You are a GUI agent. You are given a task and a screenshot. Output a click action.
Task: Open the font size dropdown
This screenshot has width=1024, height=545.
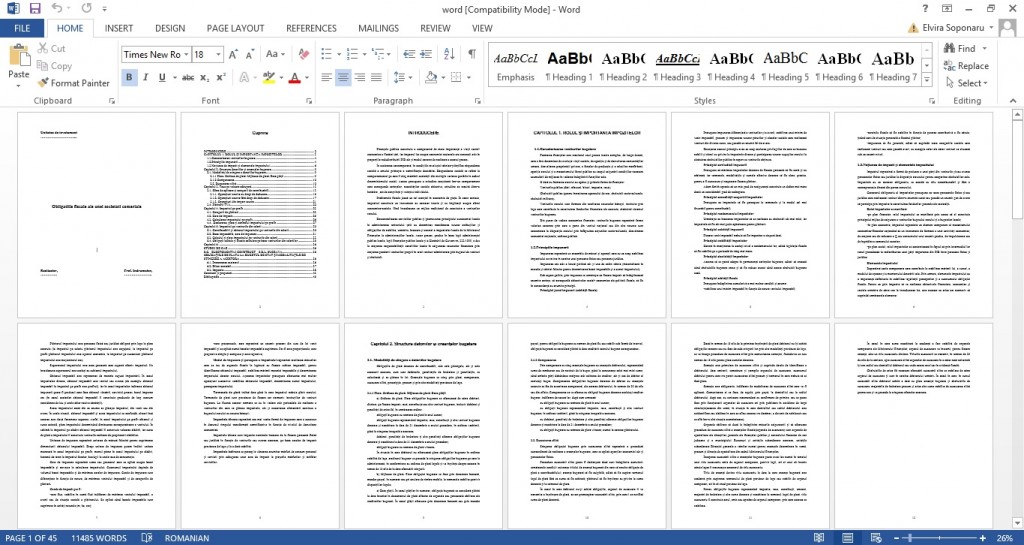click(216, 54)
